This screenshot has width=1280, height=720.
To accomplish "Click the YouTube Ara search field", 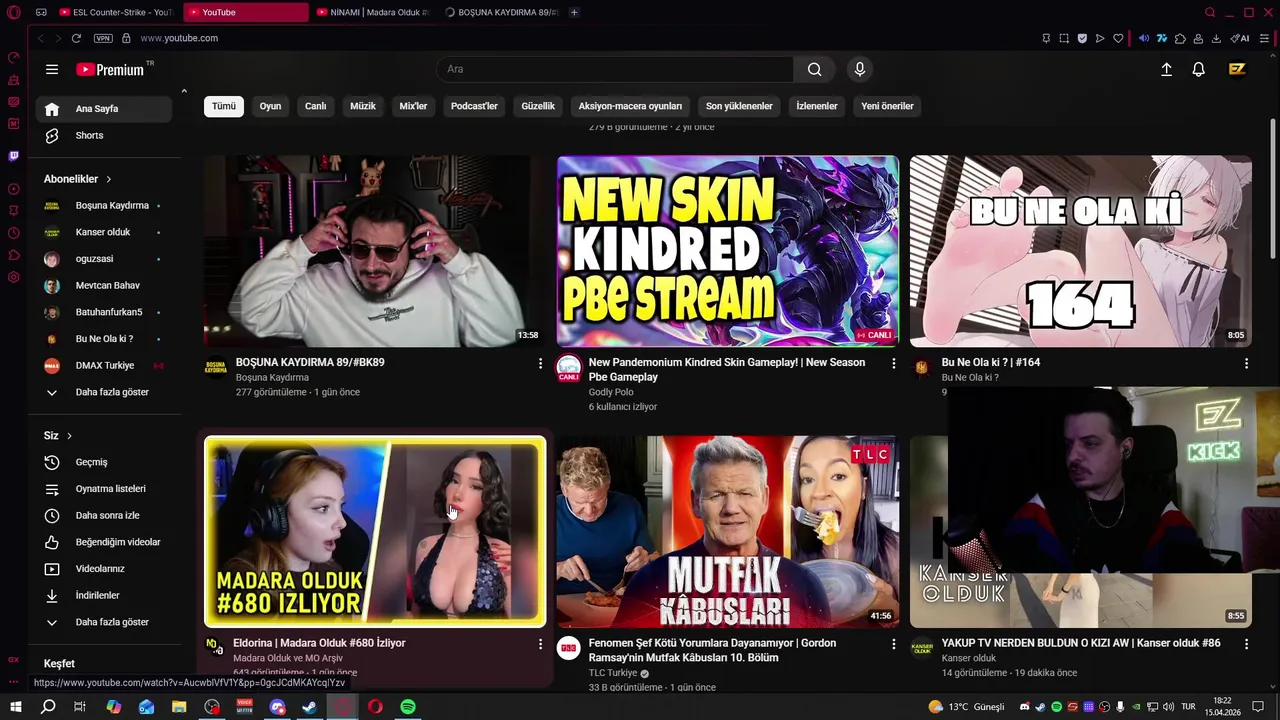I will [x=614, y=69].
